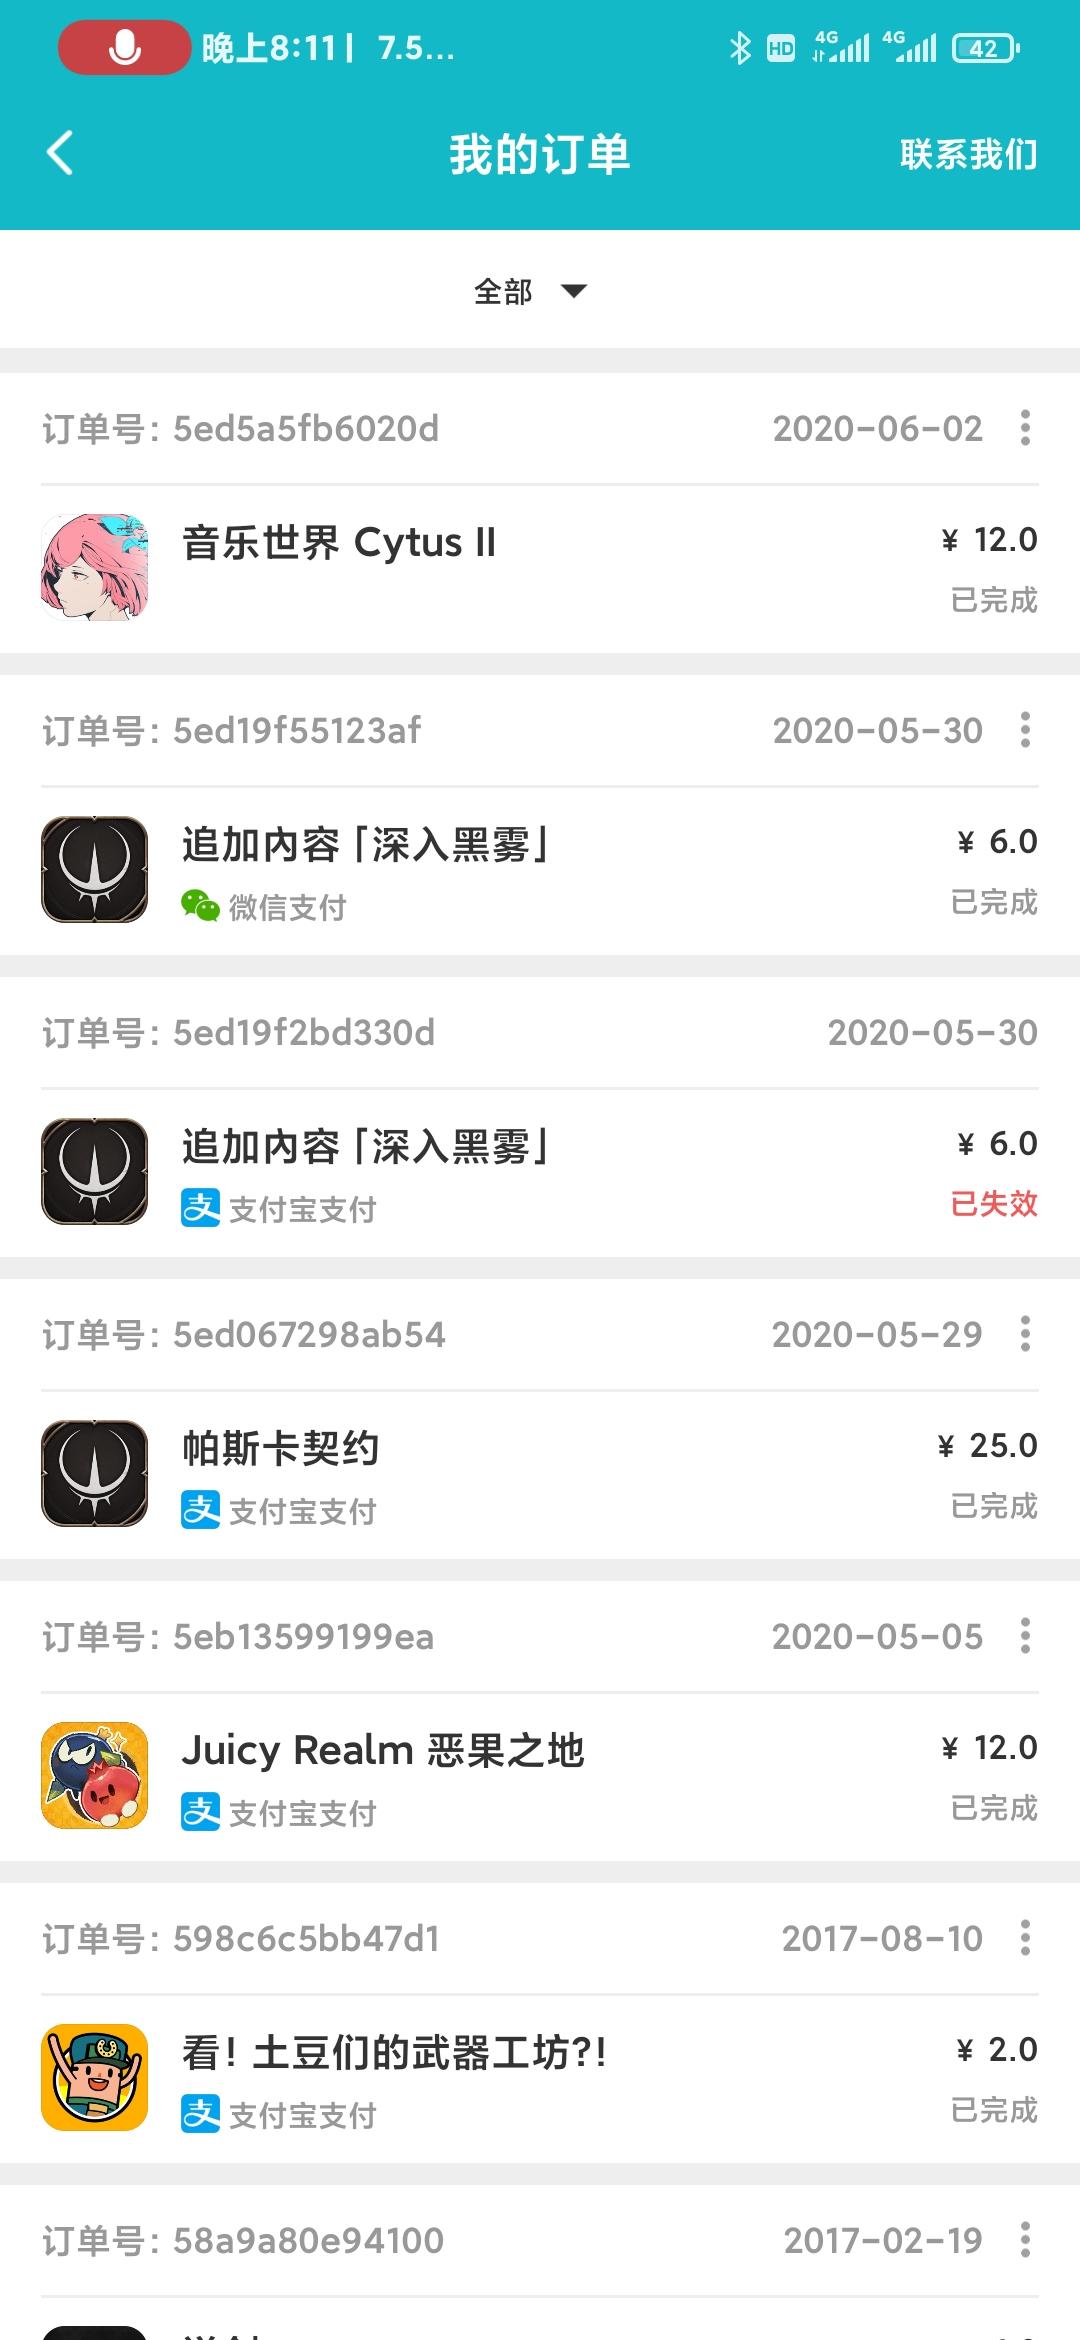Tap the 帕斯卡契约 game icon
The height and width of the screenshot is (2340, 1080).
pos(95,1474)
